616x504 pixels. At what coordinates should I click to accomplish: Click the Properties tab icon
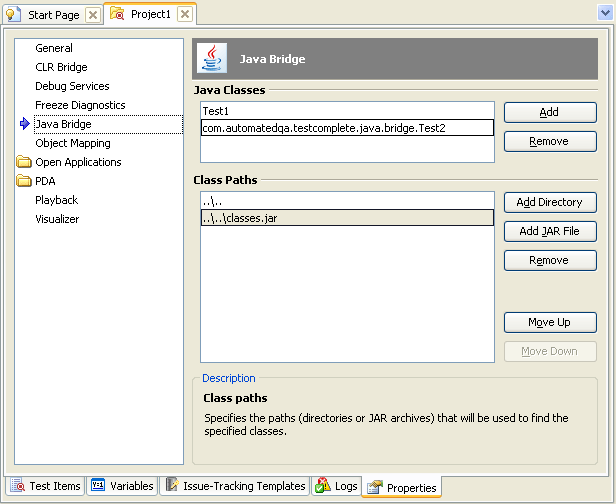pos(375,487)
